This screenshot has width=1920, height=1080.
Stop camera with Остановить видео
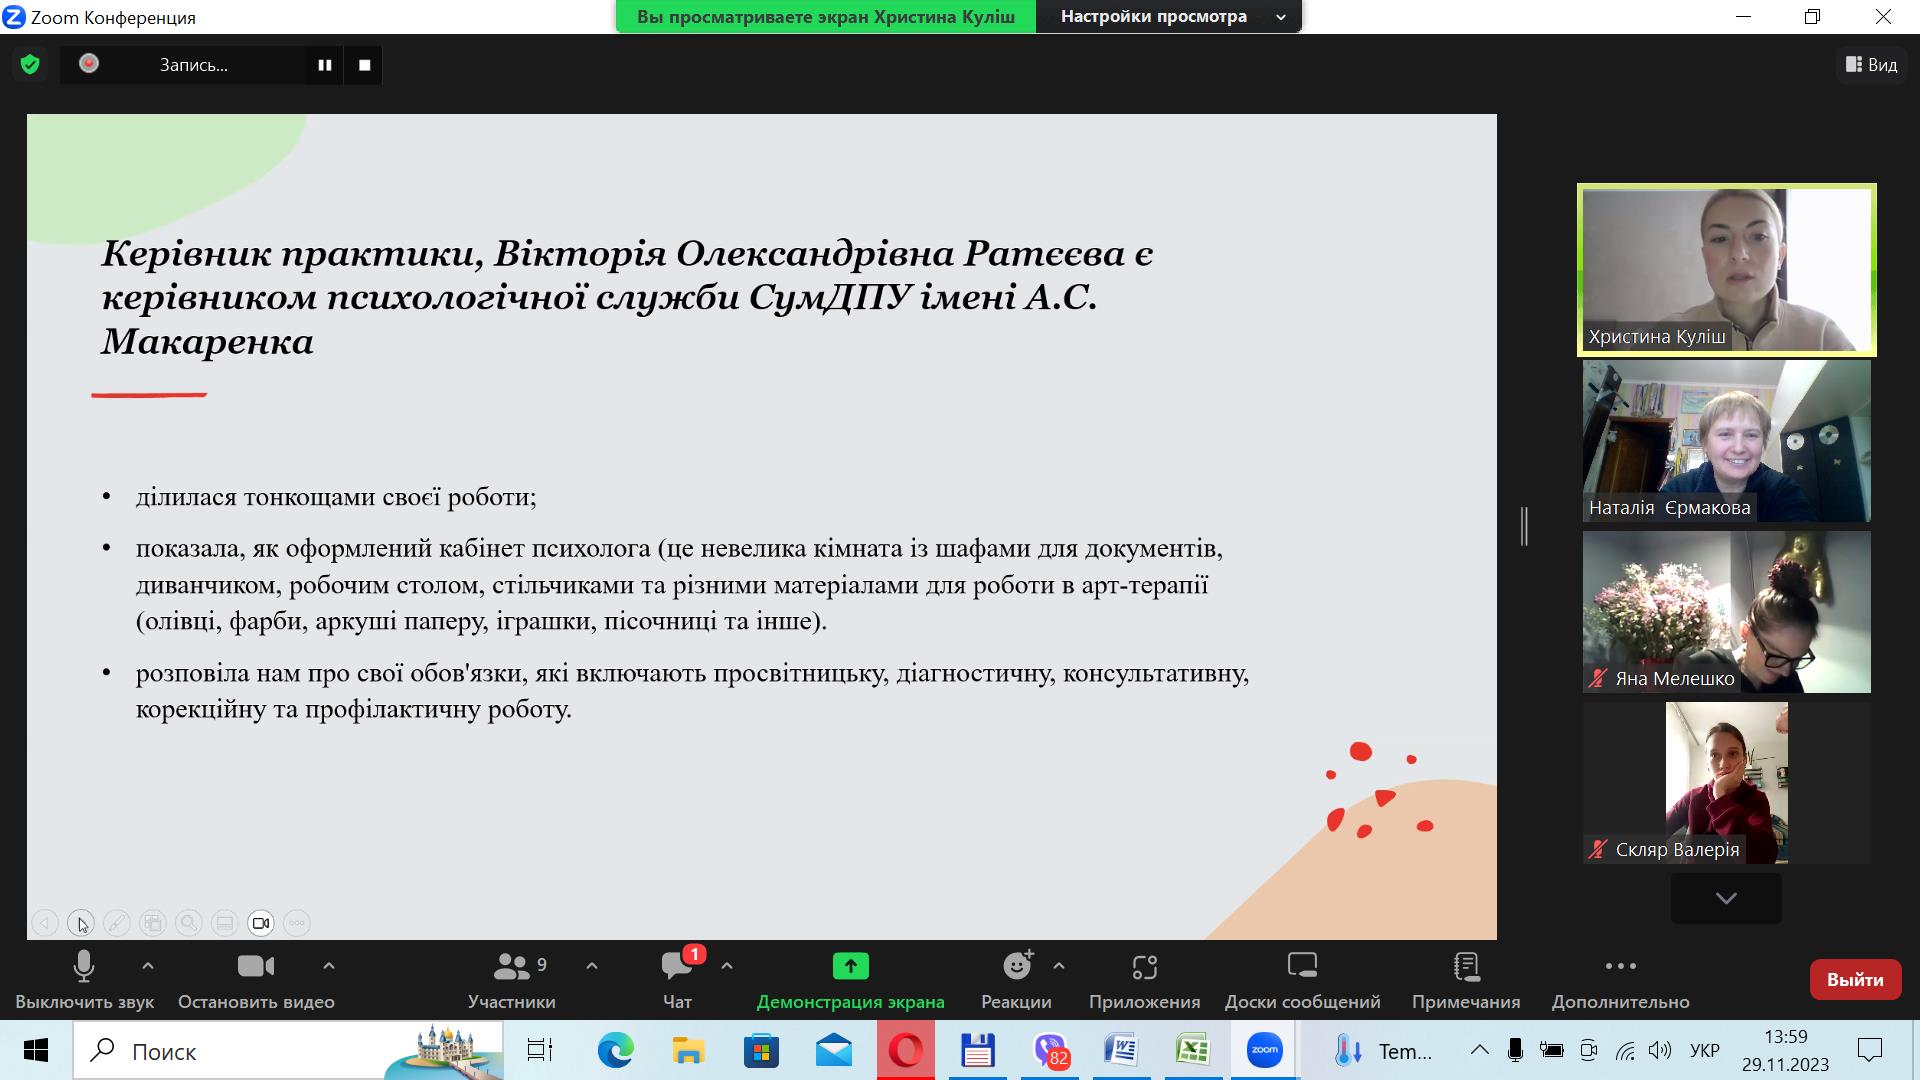(256, 980)
